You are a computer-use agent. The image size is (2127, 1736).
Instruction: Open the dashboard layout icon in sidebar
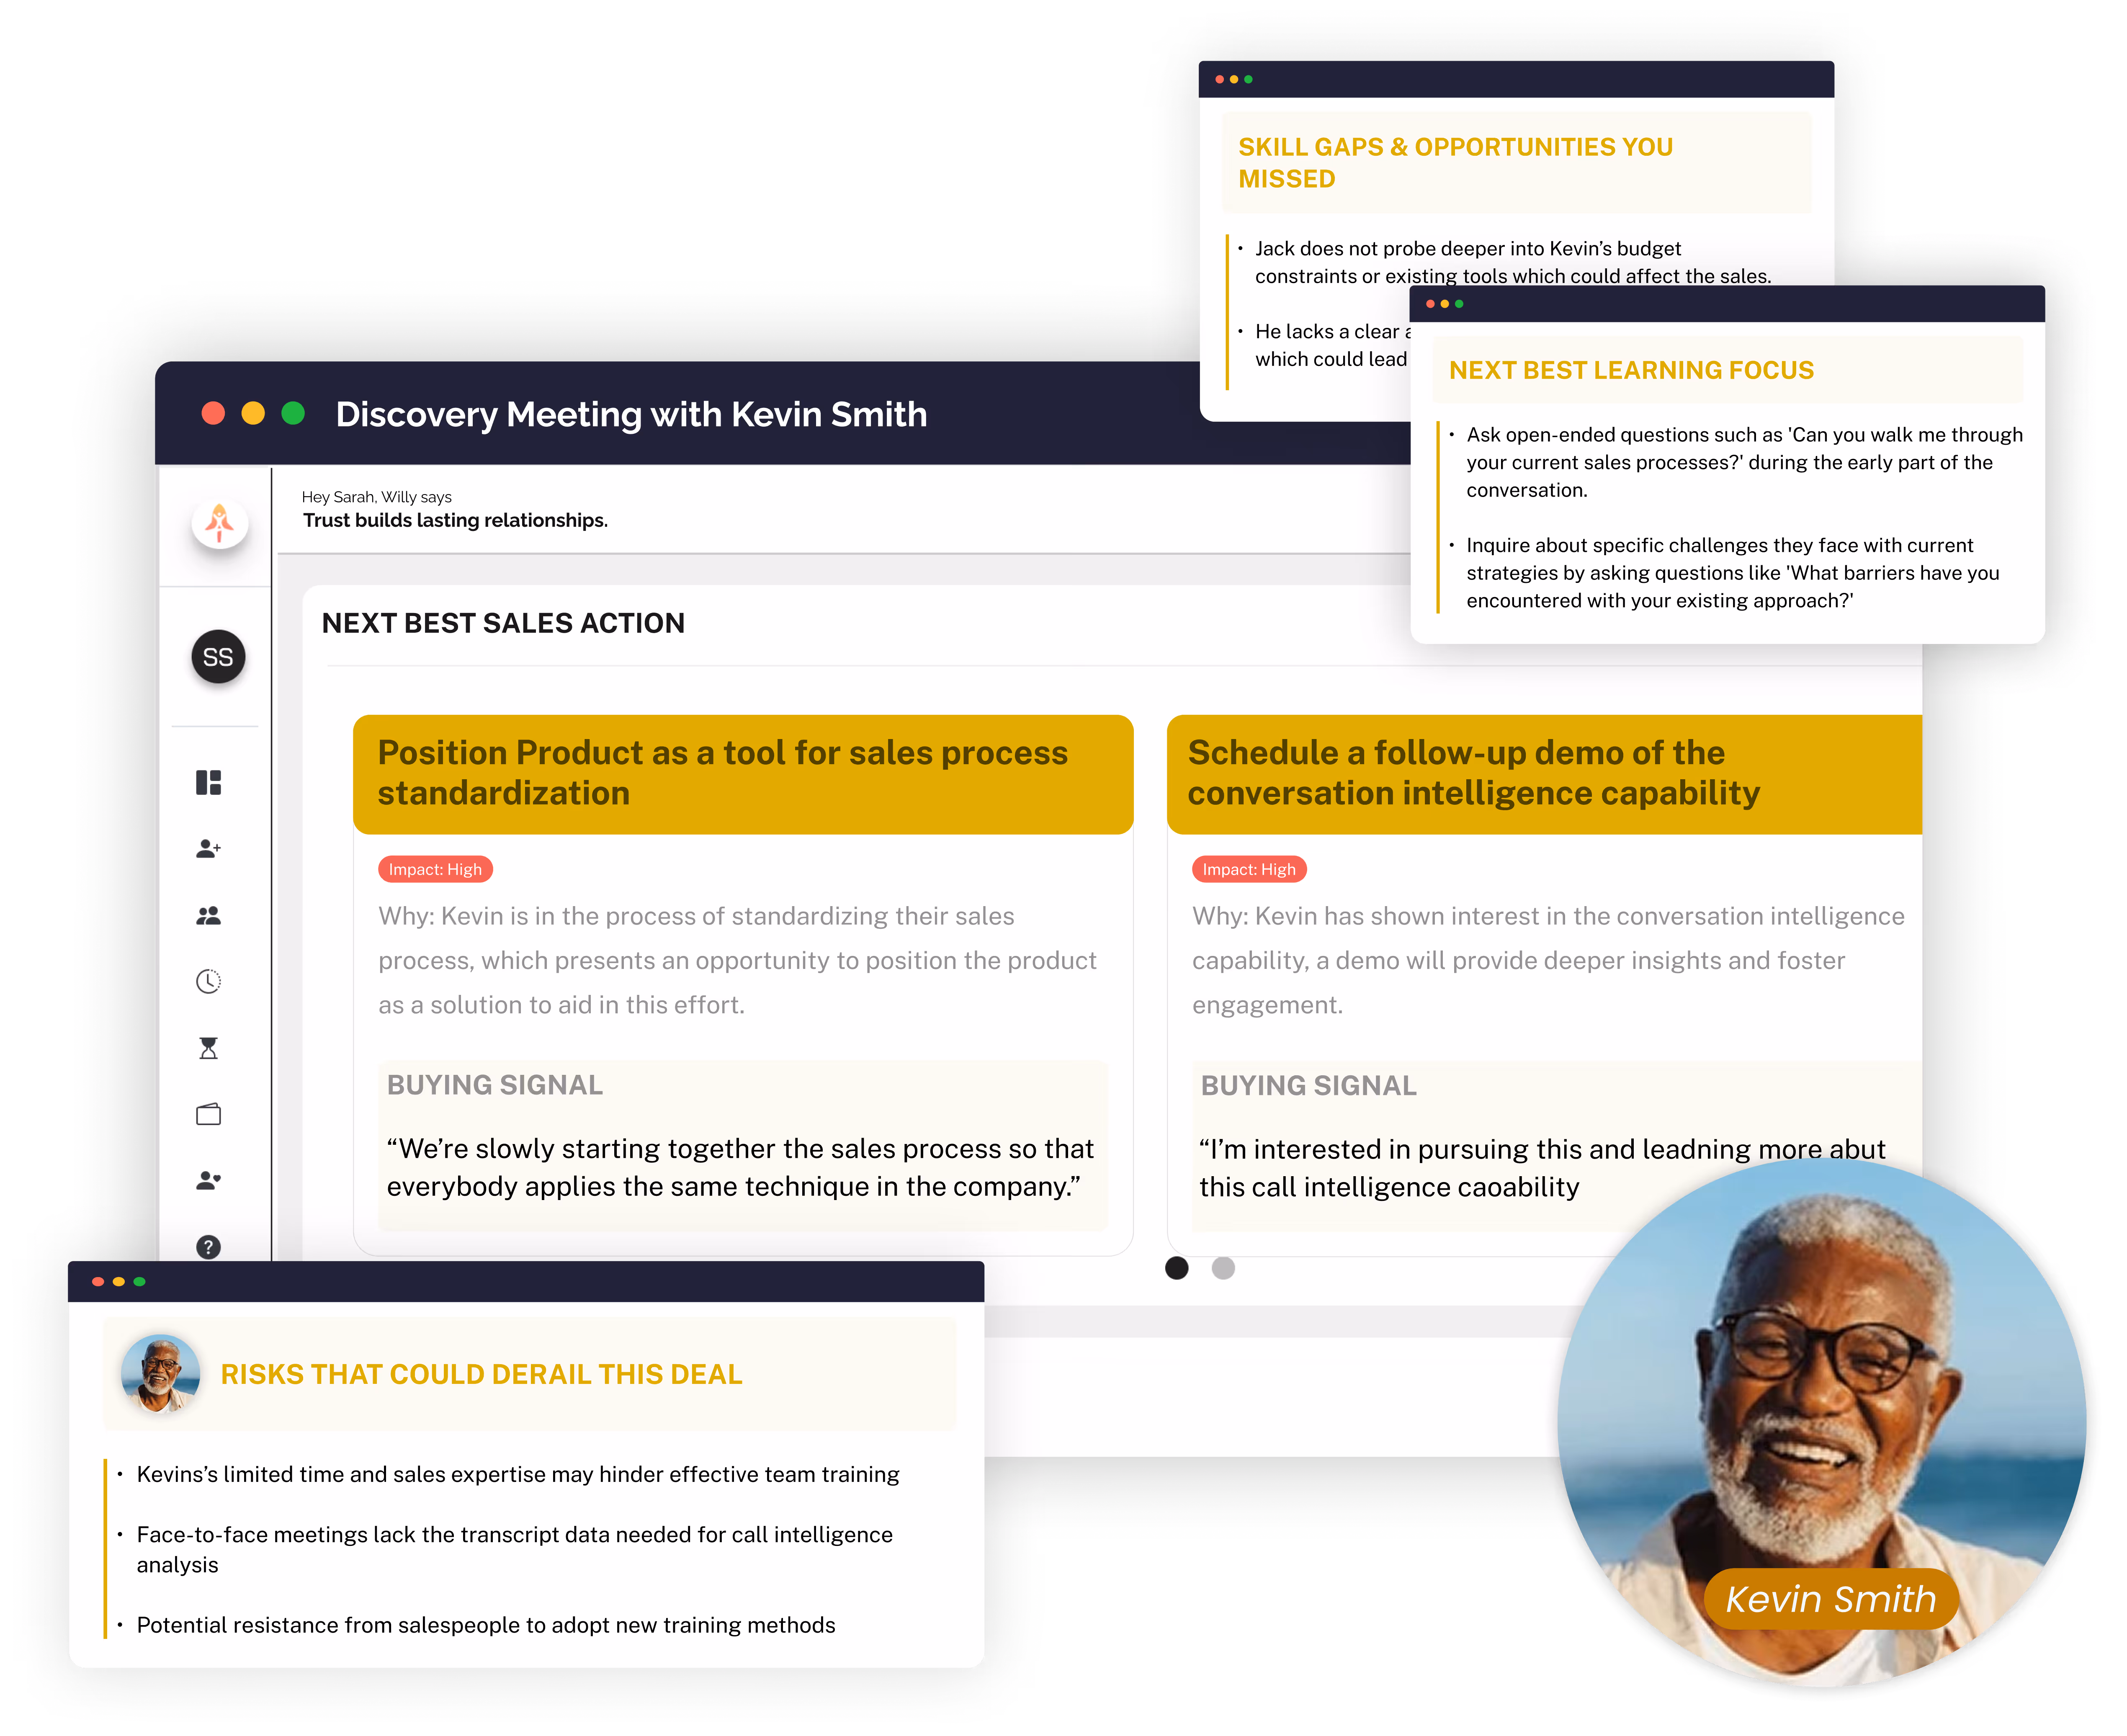click(x=208, y=782)
